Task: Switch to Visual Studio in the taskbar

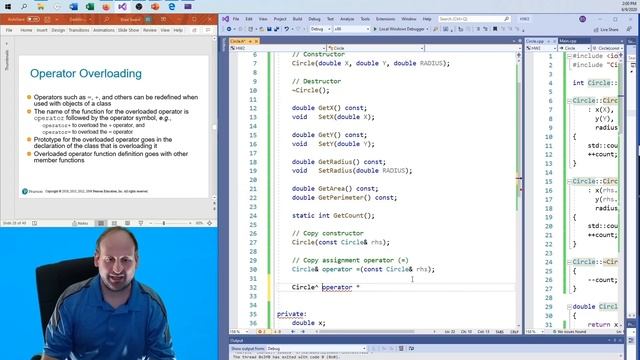Action: (x=122, y=7)
